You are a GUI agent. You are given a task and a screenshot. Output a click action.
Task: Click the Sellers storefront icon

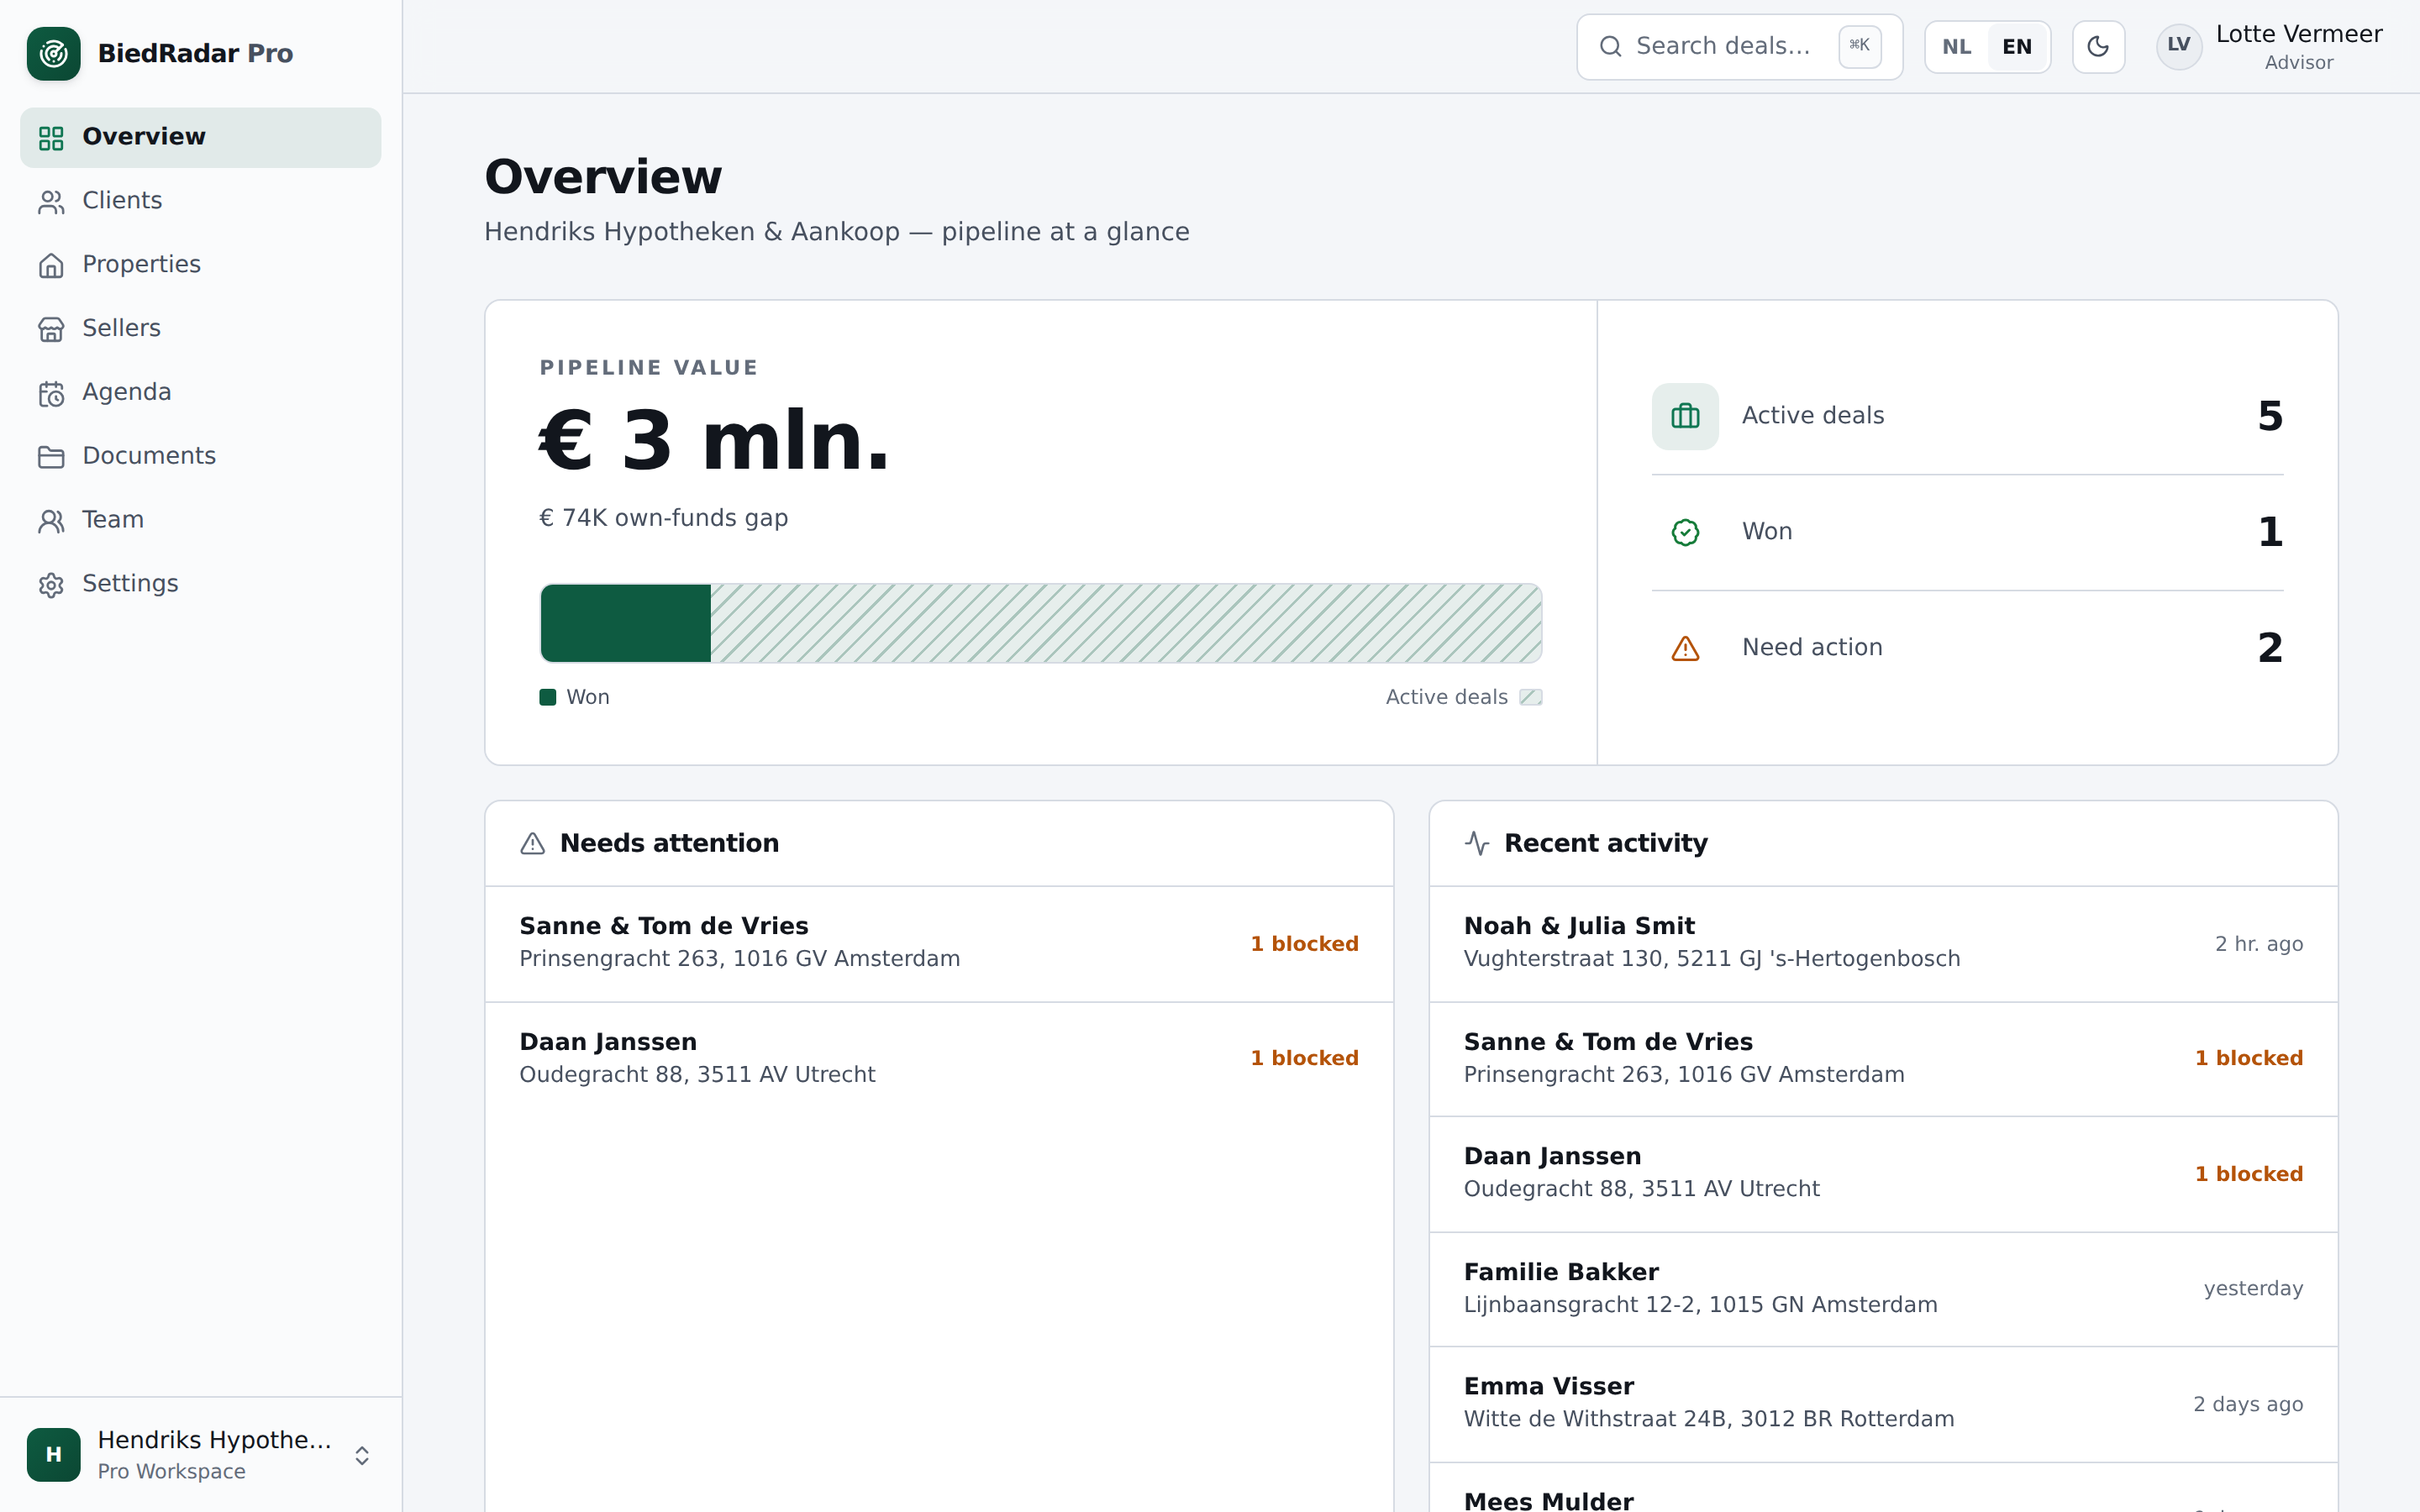[x=51, y=329]
